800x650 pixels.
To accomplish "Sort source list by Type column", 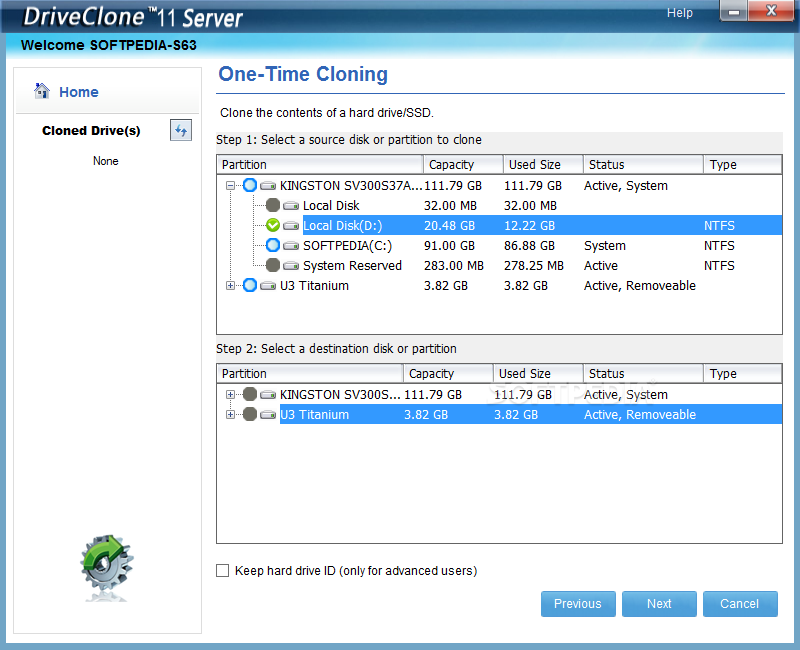I will [743, 164].
